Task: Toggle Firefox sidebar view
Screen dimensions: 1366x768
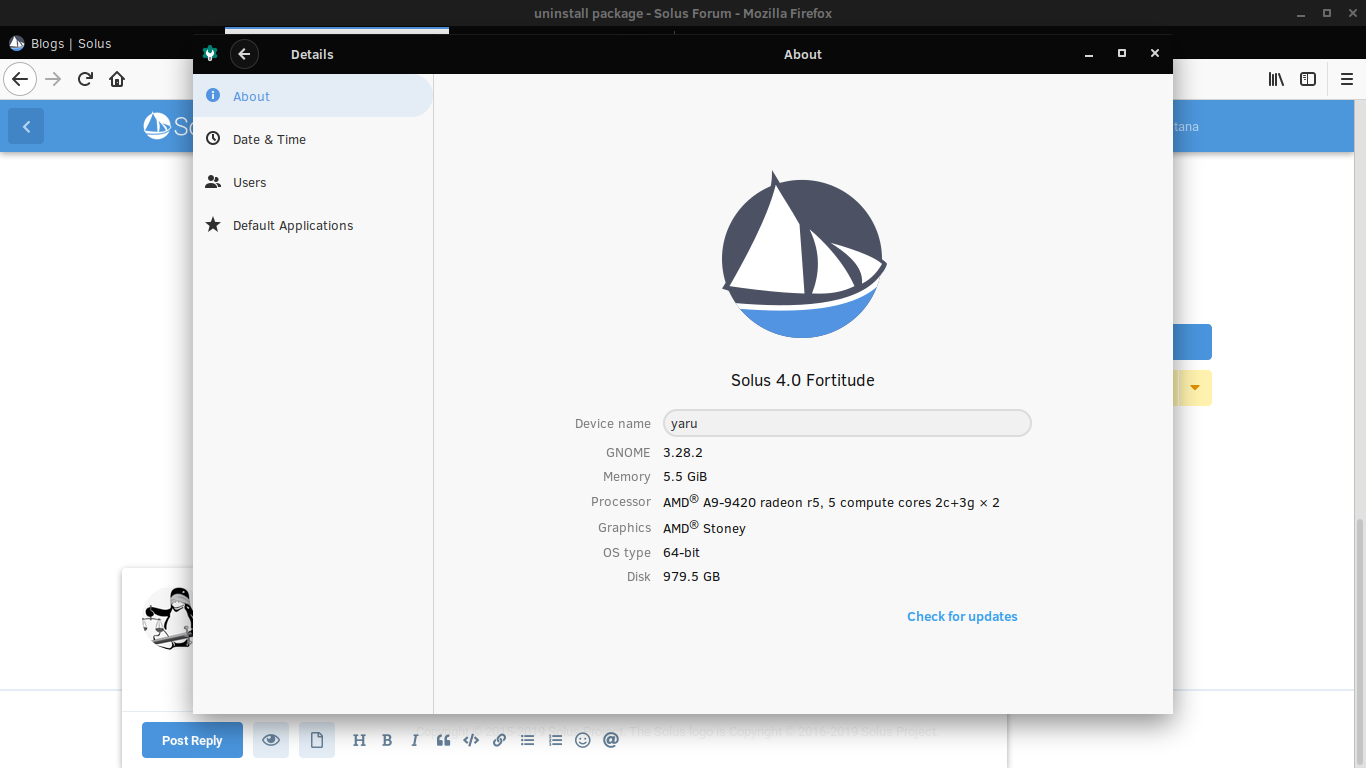Action: 1308,79
